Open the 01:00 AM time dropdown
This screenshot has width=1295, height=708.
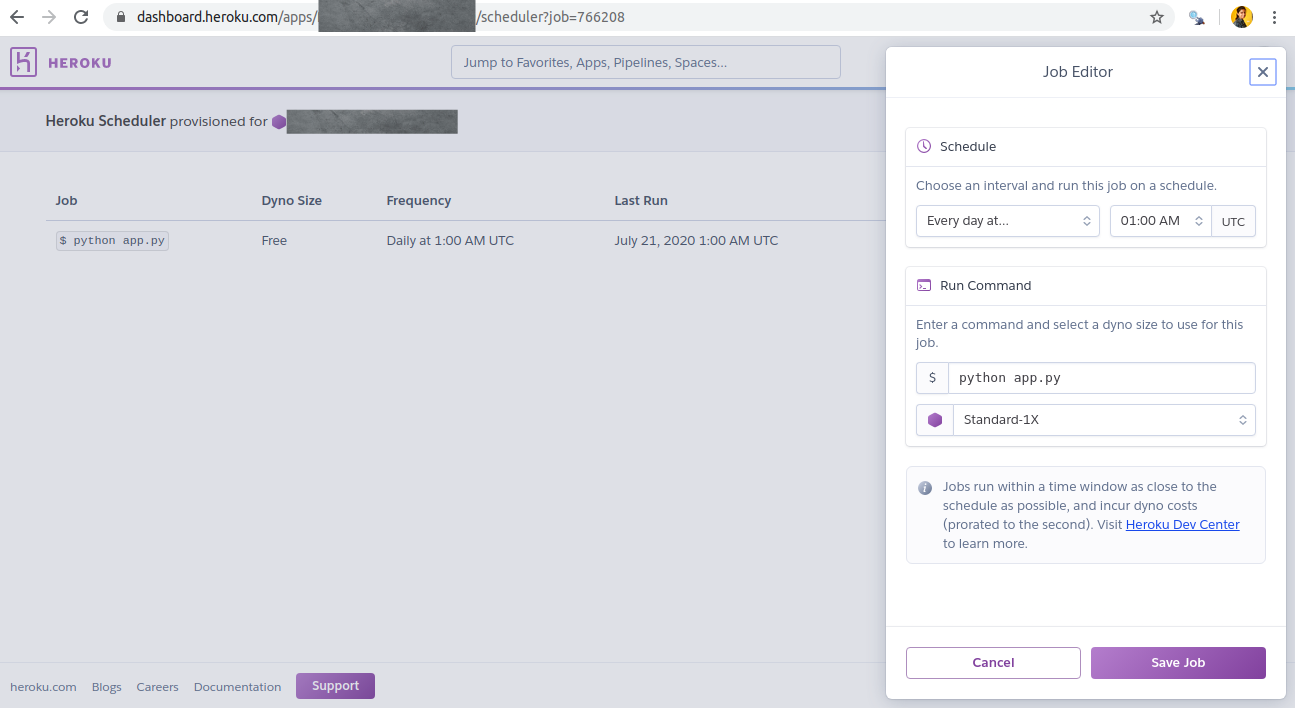click(1160, 221)
